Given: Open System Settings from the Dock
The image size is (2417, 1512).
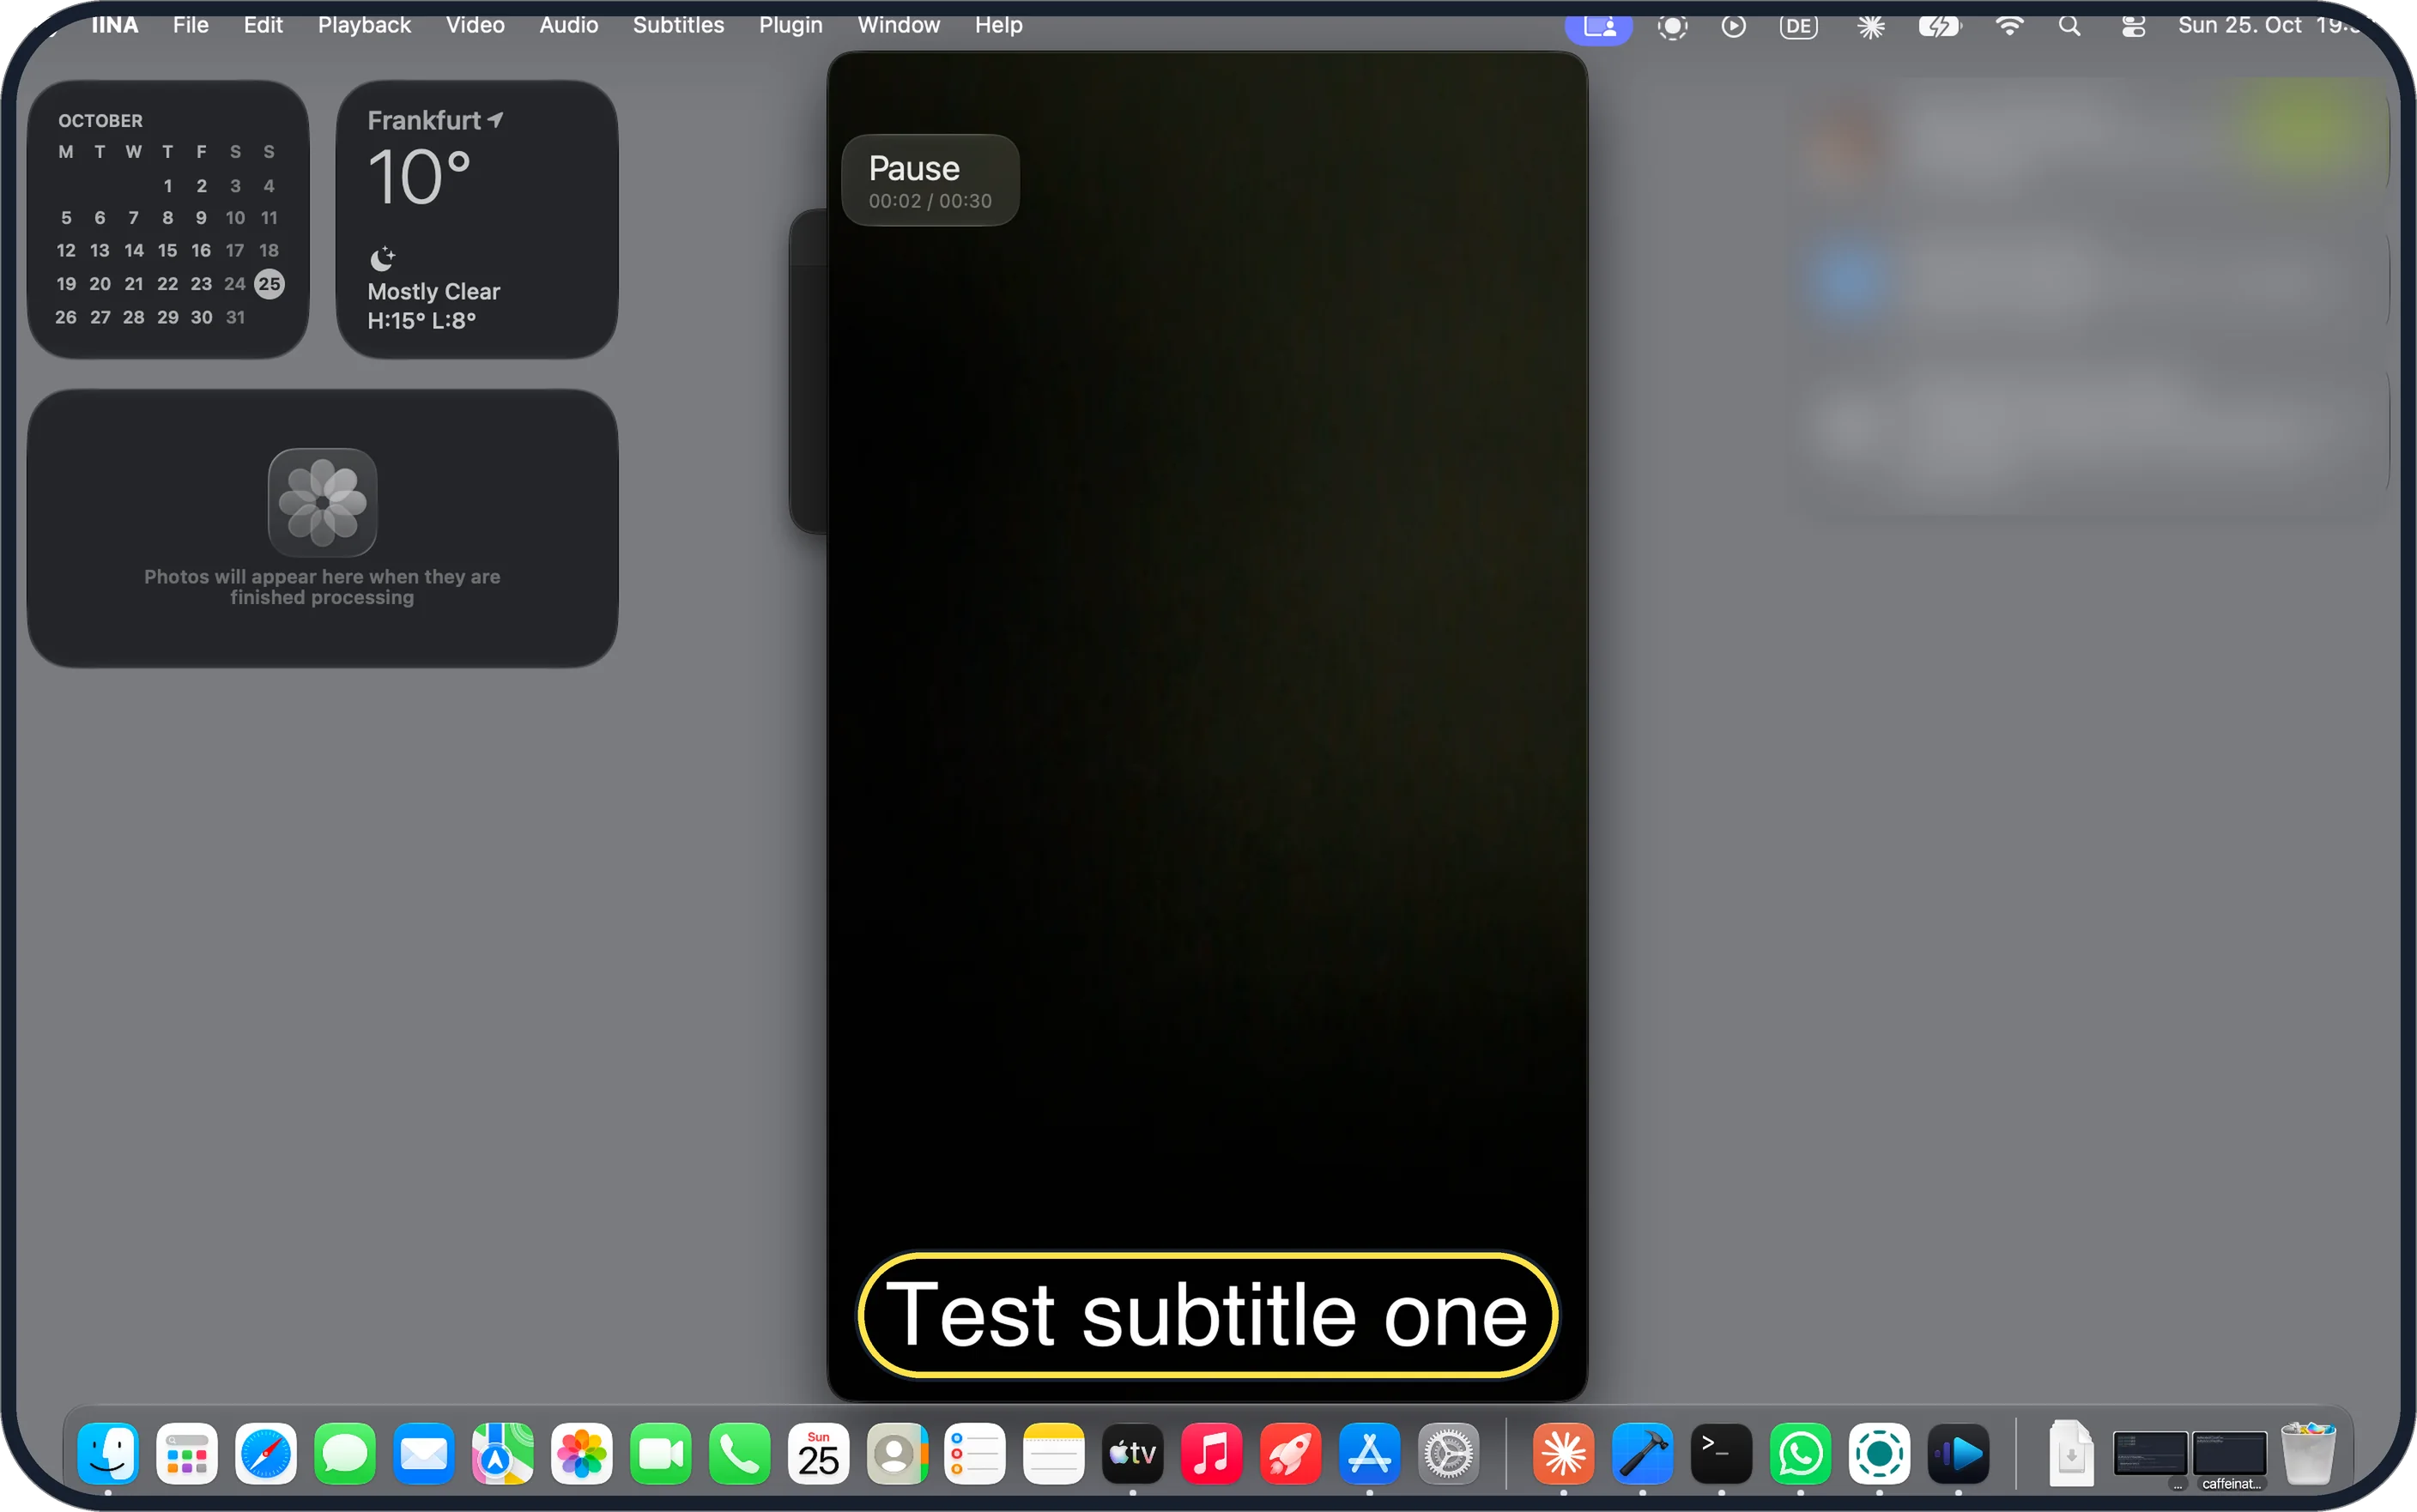Looking at the screenshot, I should pos(1449,1454).
